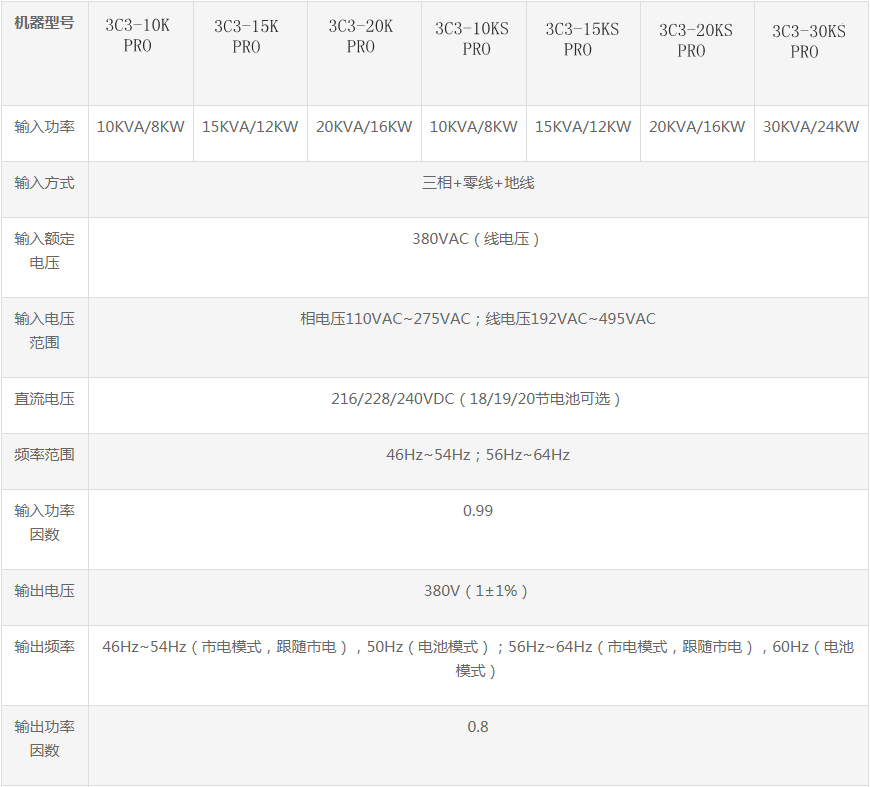Click the 380V（1±1%）output voltage value
The height and width of the screenshot is (787, 870).
(478, 591)
